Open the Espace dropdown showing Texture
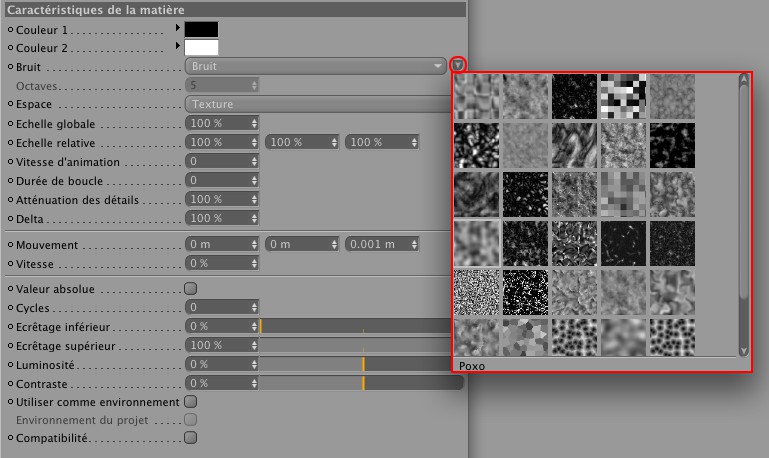 pyautogui.click(x=315, y=104)
